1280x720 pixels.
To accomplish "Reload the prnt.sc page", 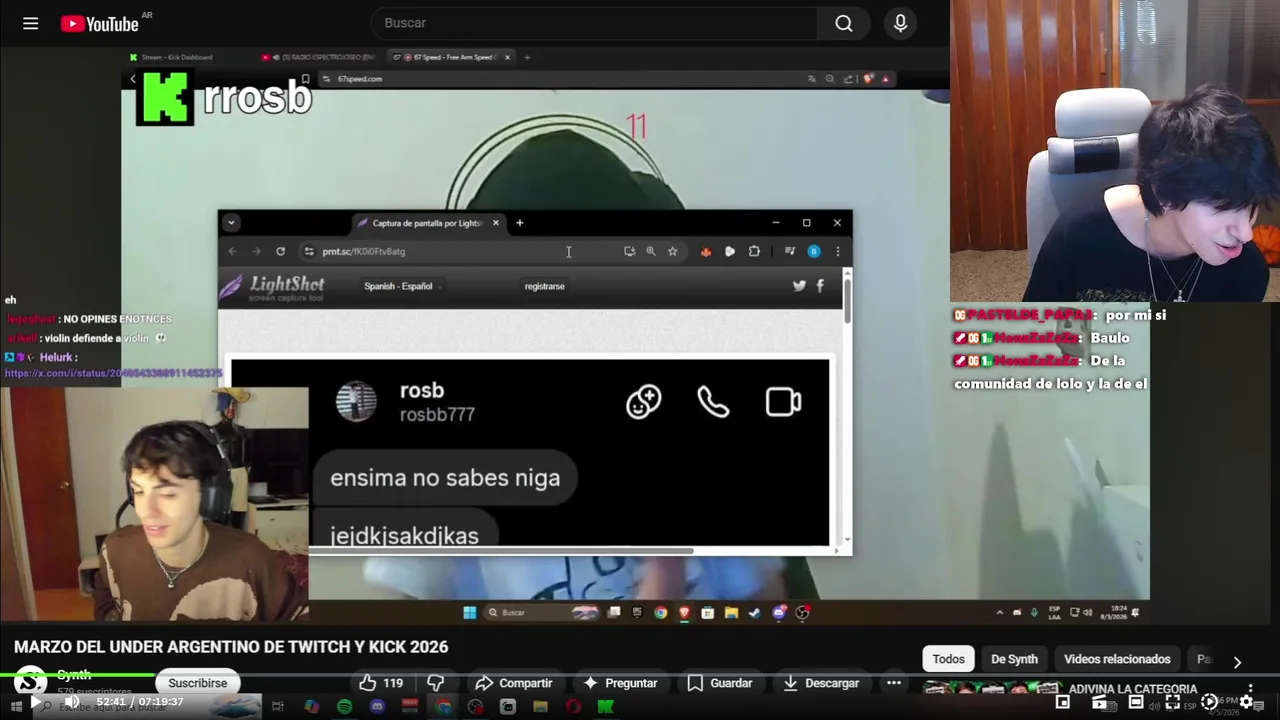I will pos(280,251).
